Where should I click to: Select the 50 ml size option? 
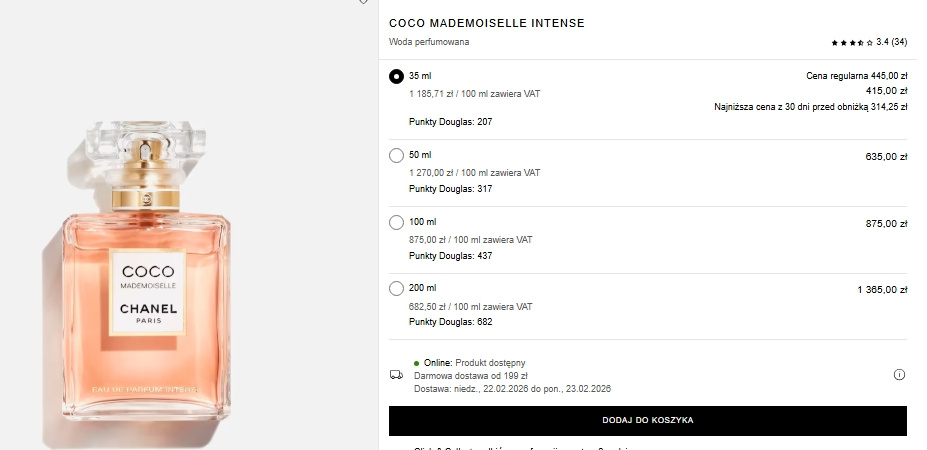pos(397,155)
